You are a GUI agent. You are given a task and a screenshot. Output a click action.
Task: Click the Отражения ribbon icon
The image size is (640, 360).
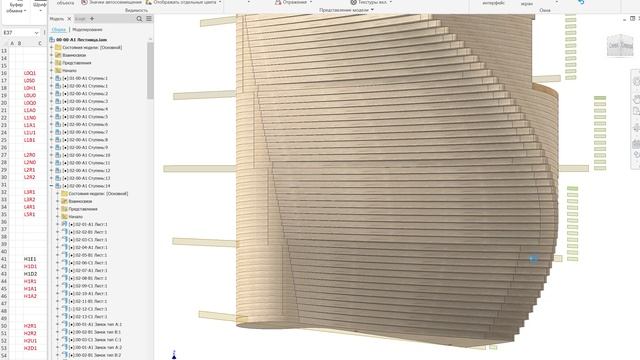278,2
